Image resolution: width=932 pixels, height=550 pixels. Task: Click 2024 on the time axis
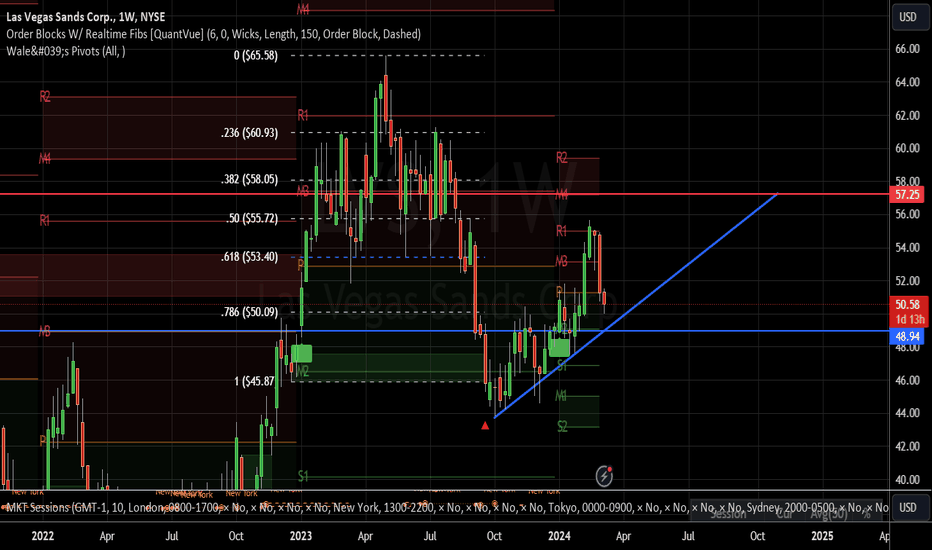pyautogui.click(x=559, y=536)
